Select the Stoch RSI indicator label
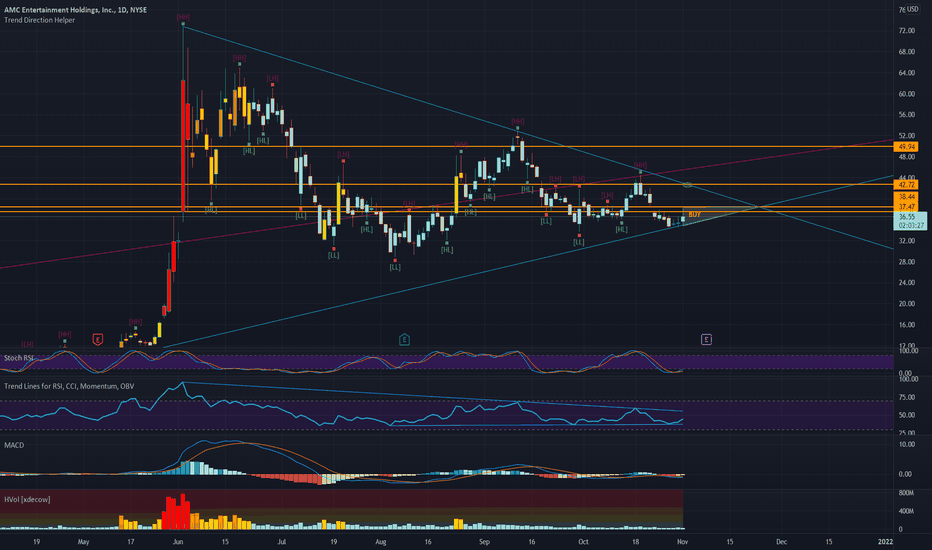This screenshot has height=550, width=932. pyautogui.click(x=19, y=358)
